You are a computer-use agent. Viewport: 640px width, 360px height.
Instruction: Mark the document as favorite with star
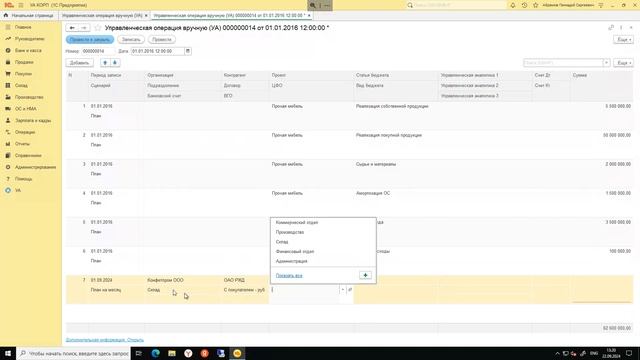coord(98,28)
